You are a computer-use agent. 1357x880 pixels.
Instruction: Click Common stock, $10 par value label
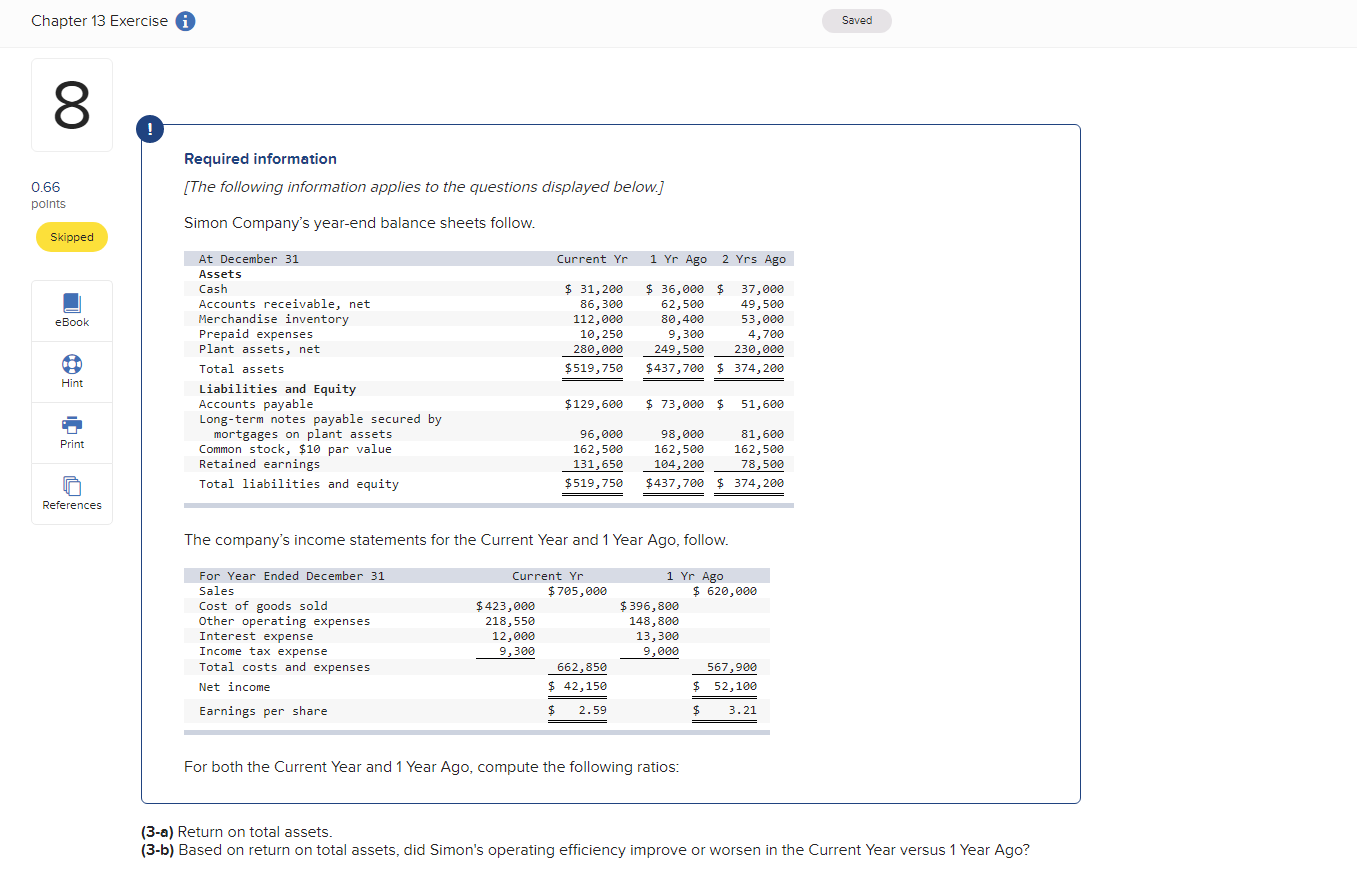pyautogui.click(x=295, y=449)
